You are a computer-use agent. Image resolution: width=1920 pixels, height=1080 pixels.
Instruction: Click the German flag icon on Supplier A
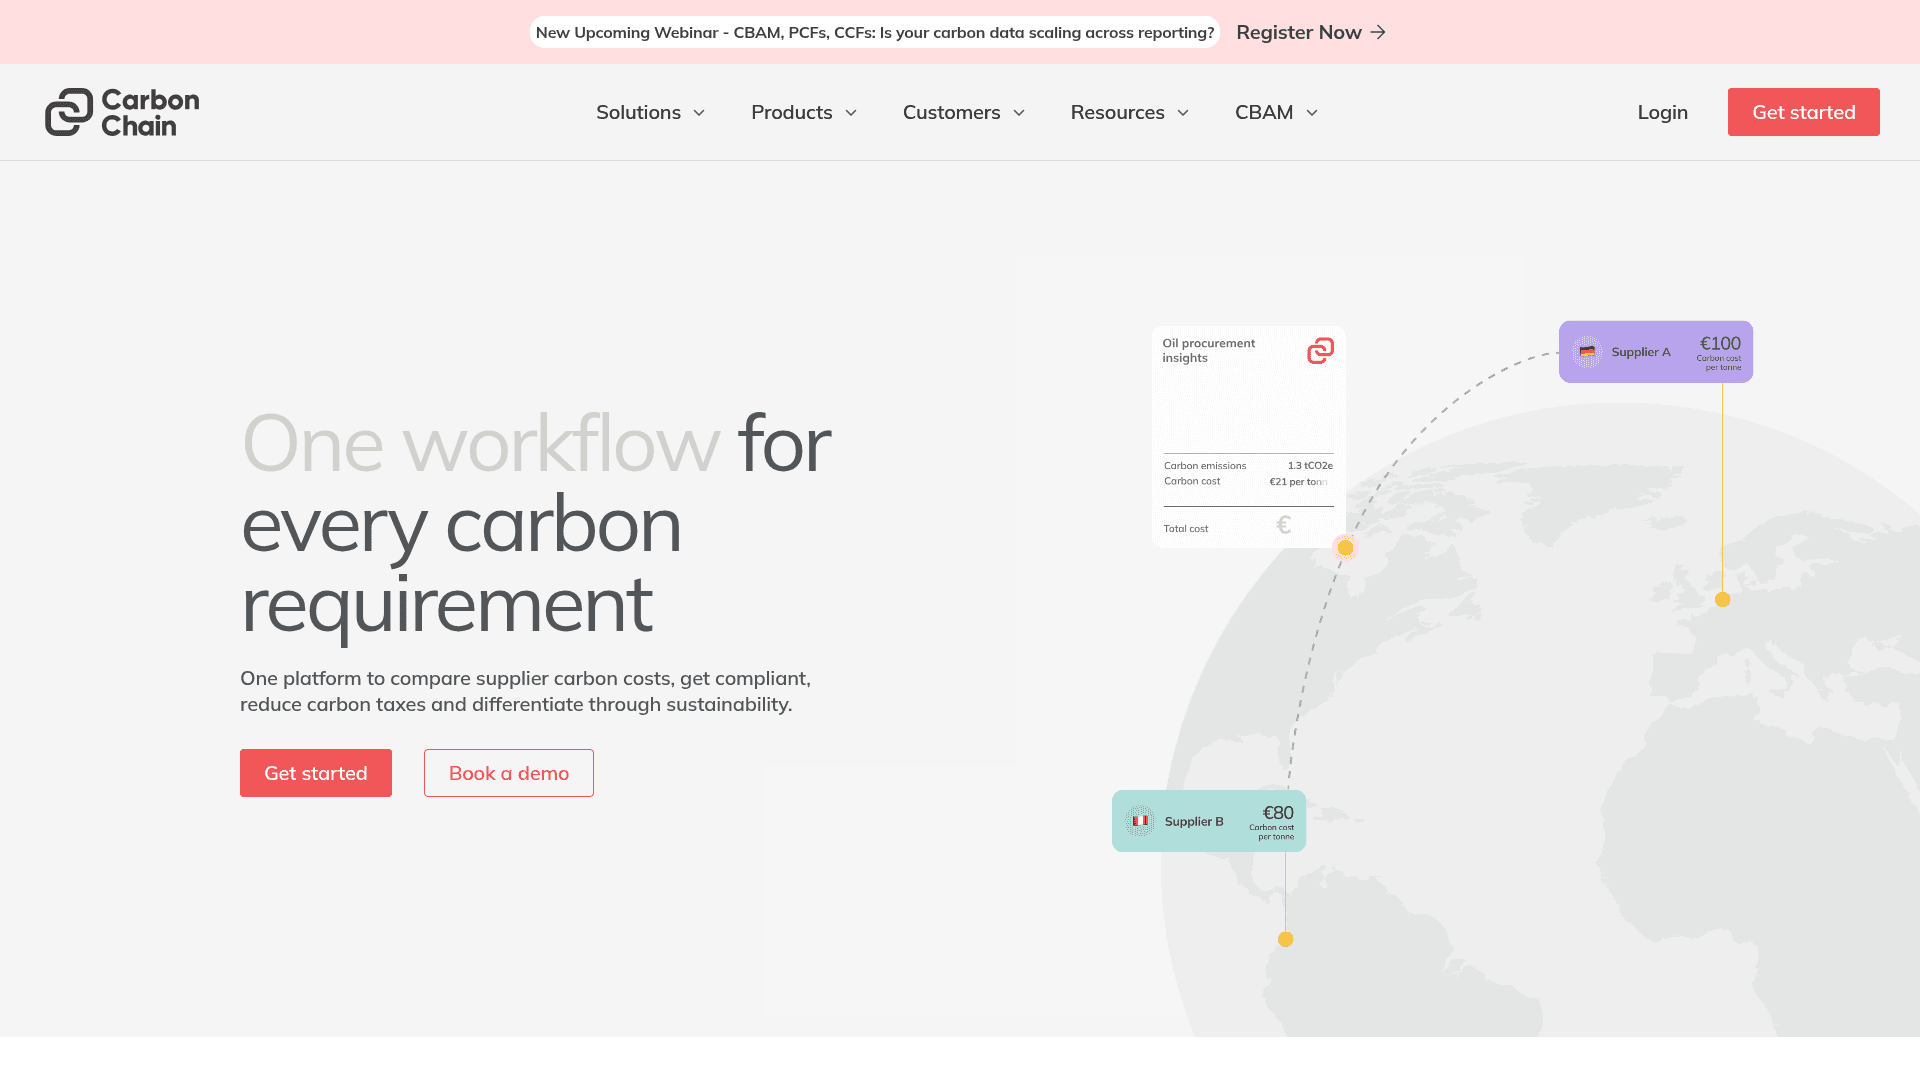pyautogui.click(x=1587, y=352)
